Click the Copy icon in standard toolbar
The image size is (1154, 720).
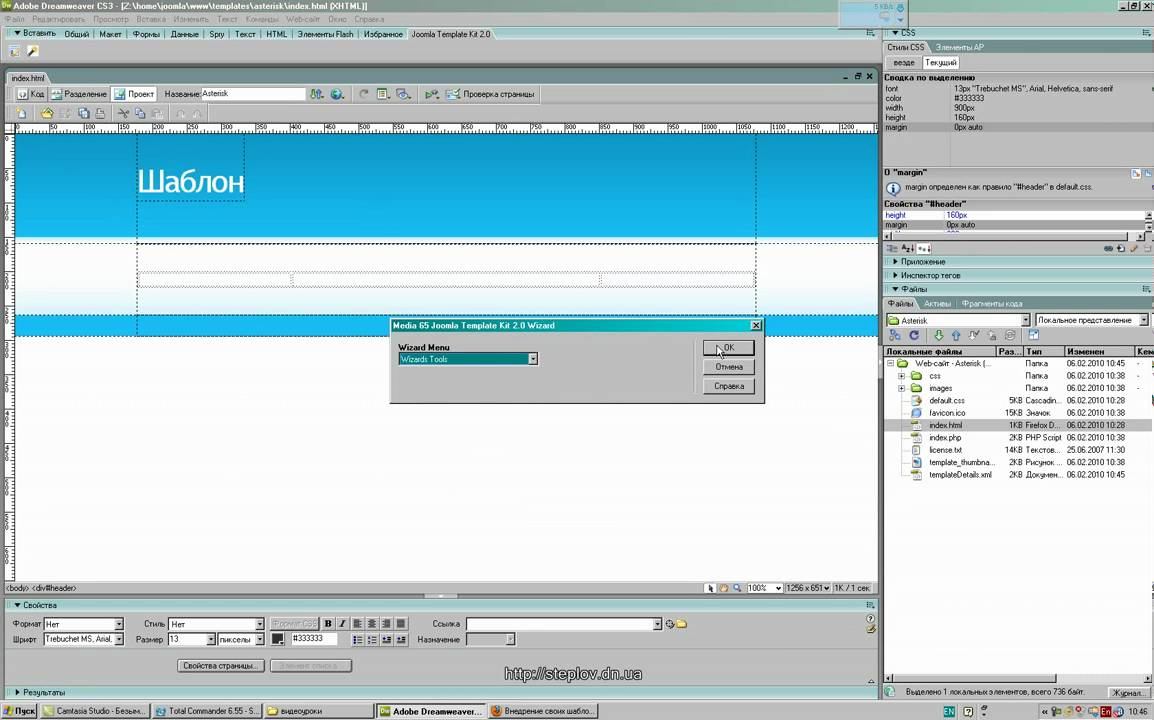click(x=140, y=113)
